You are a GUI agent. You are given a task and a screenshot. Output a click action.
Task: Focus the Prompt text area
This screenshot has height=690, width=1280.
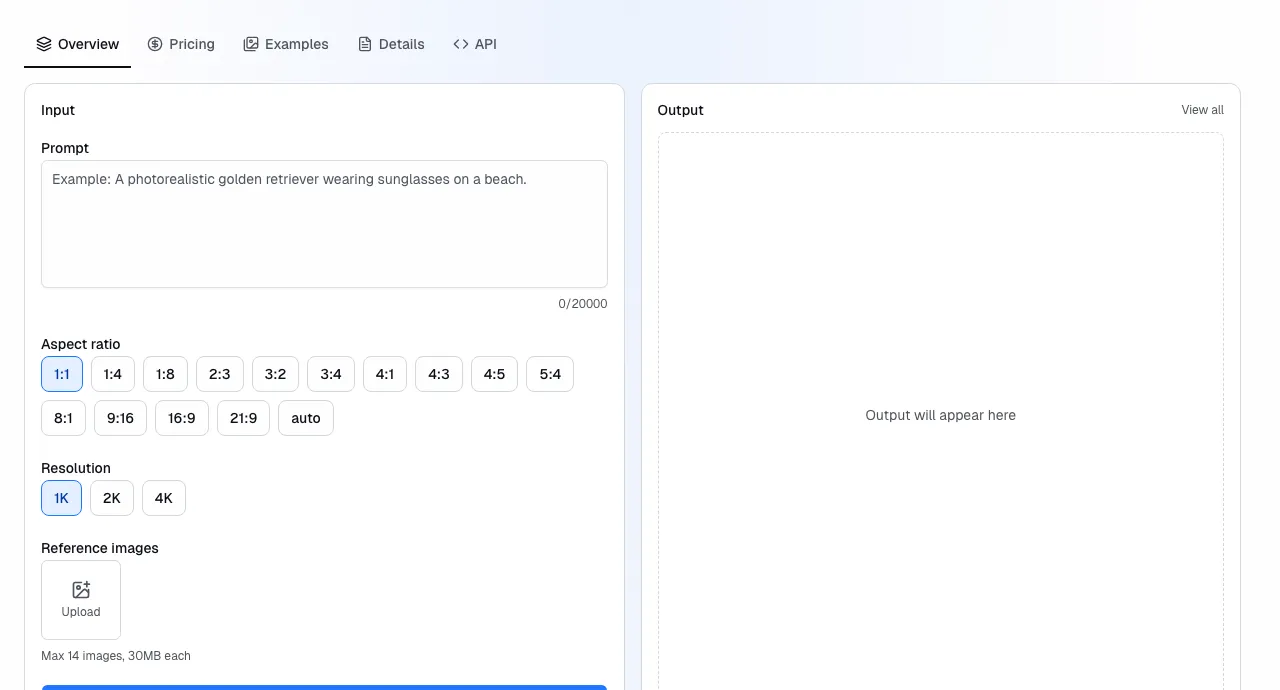tap(324, 224)
